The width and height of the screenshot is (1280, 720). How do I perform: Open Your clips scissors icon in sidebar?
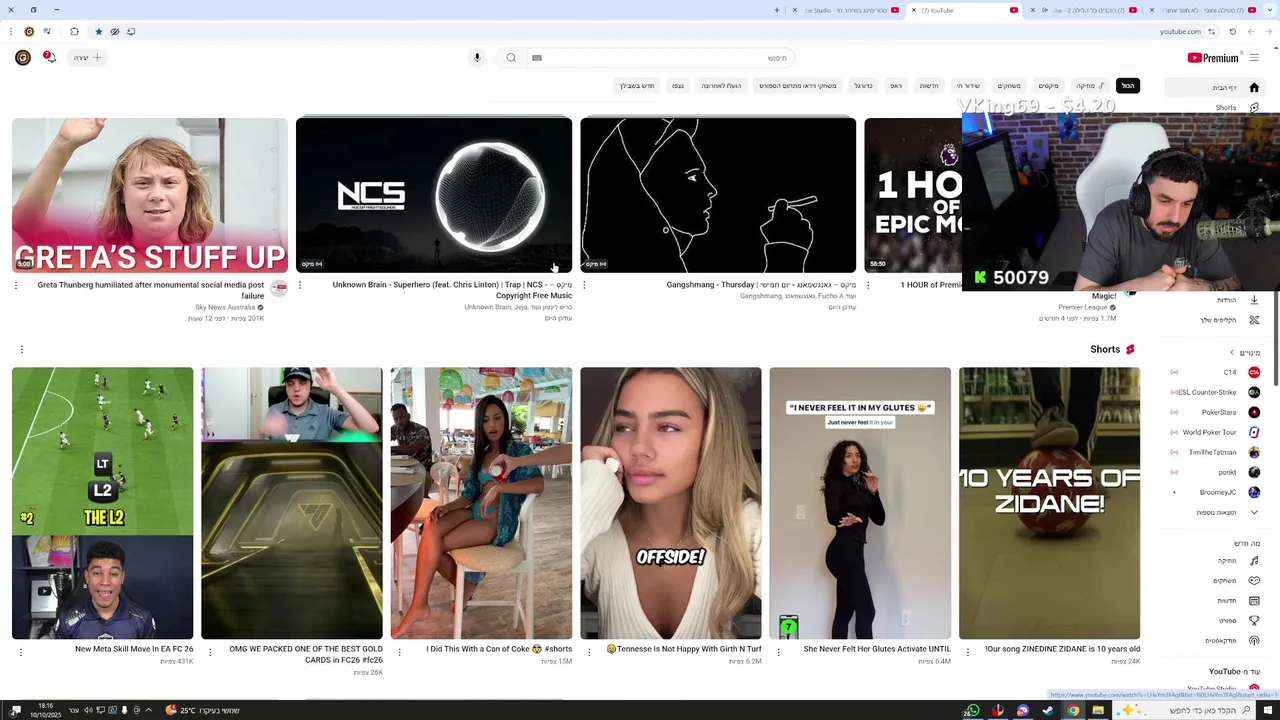pyautogui.click(x=1254, y=320)
